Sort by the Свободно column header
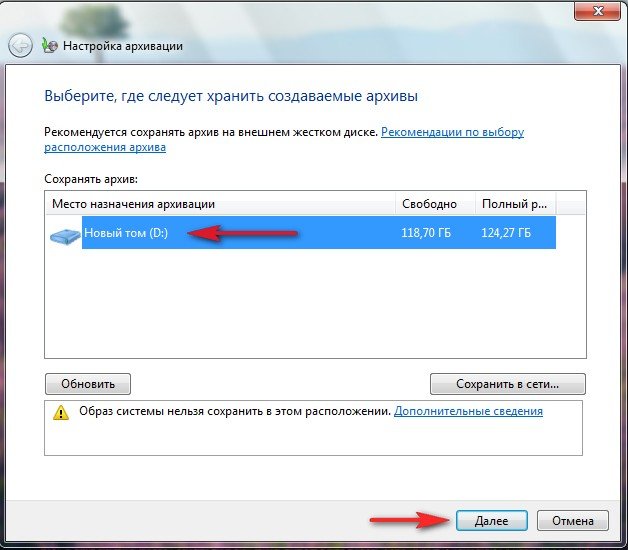The width and height of the screenshot is (628, 550). [x=435, y=204]
